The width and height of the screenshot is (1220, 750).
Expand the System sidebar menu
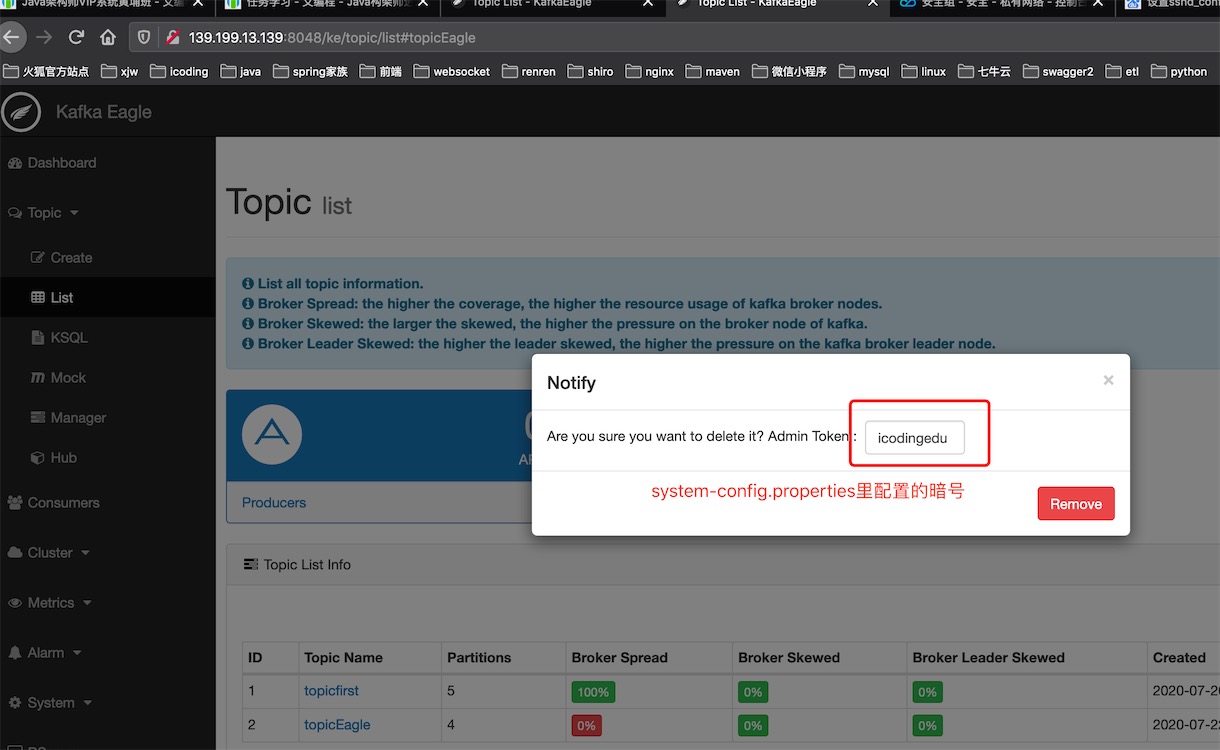pos(49,703)
